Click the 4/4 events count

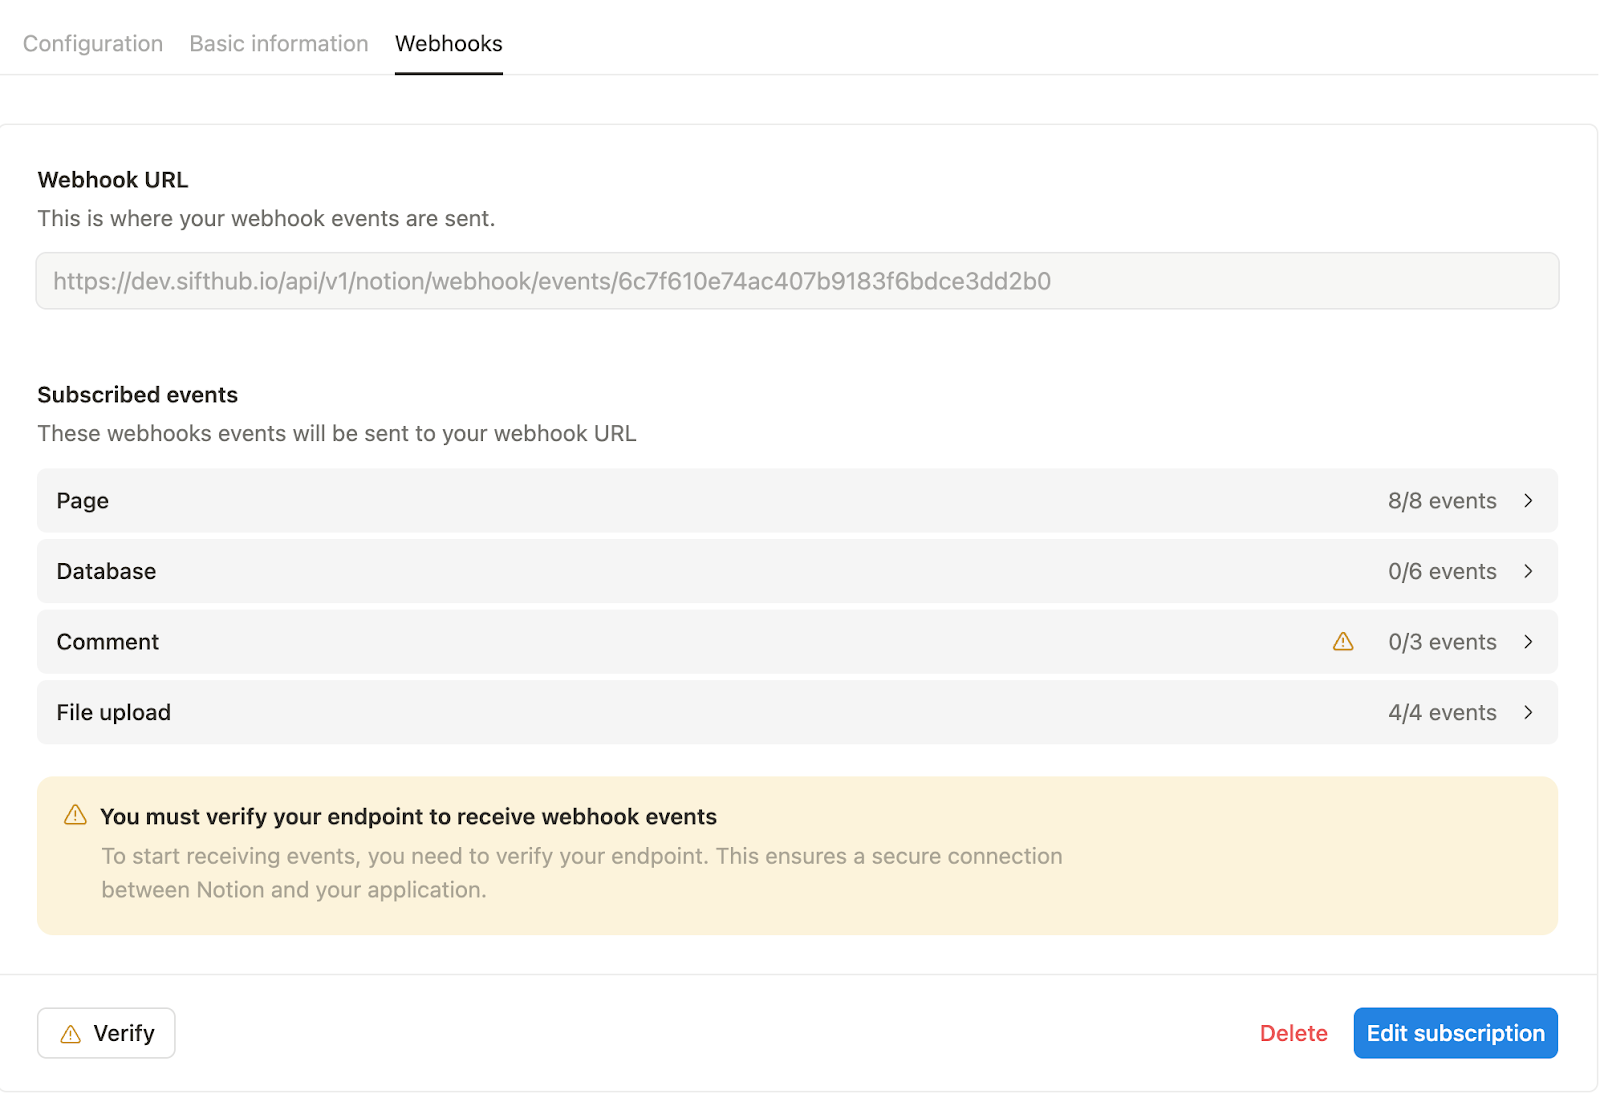click(1442, 712)
